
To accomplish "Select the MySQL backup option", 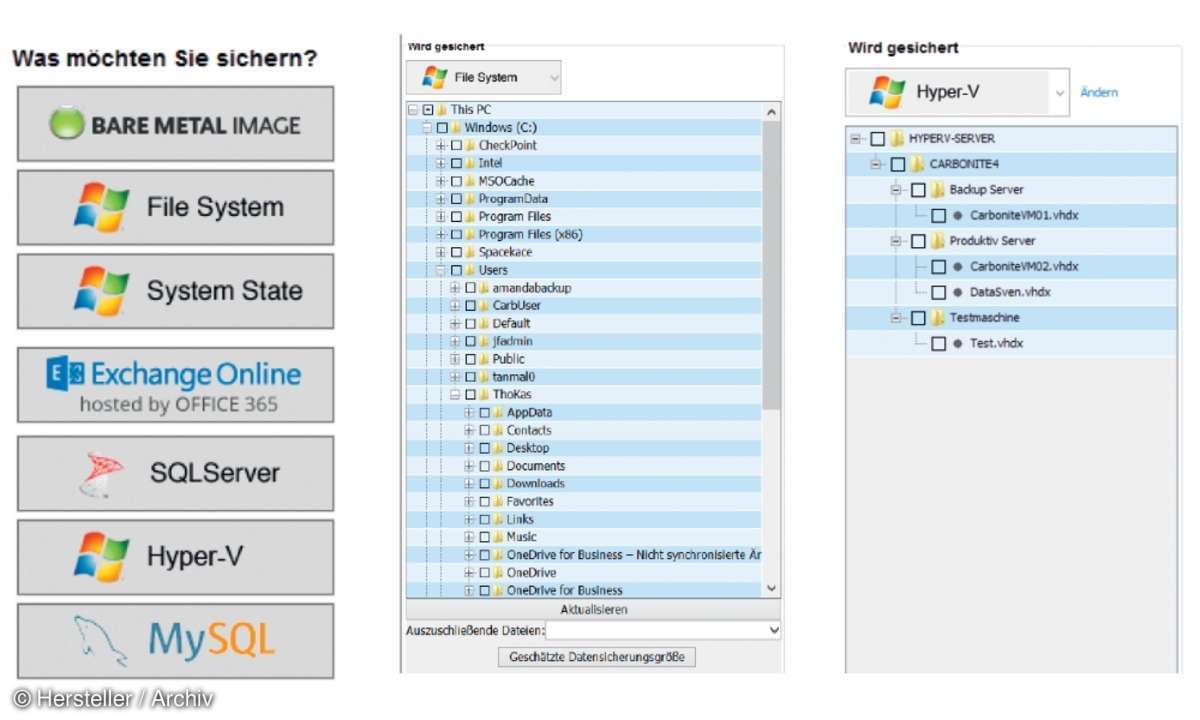I will click(x=176, y=641).
